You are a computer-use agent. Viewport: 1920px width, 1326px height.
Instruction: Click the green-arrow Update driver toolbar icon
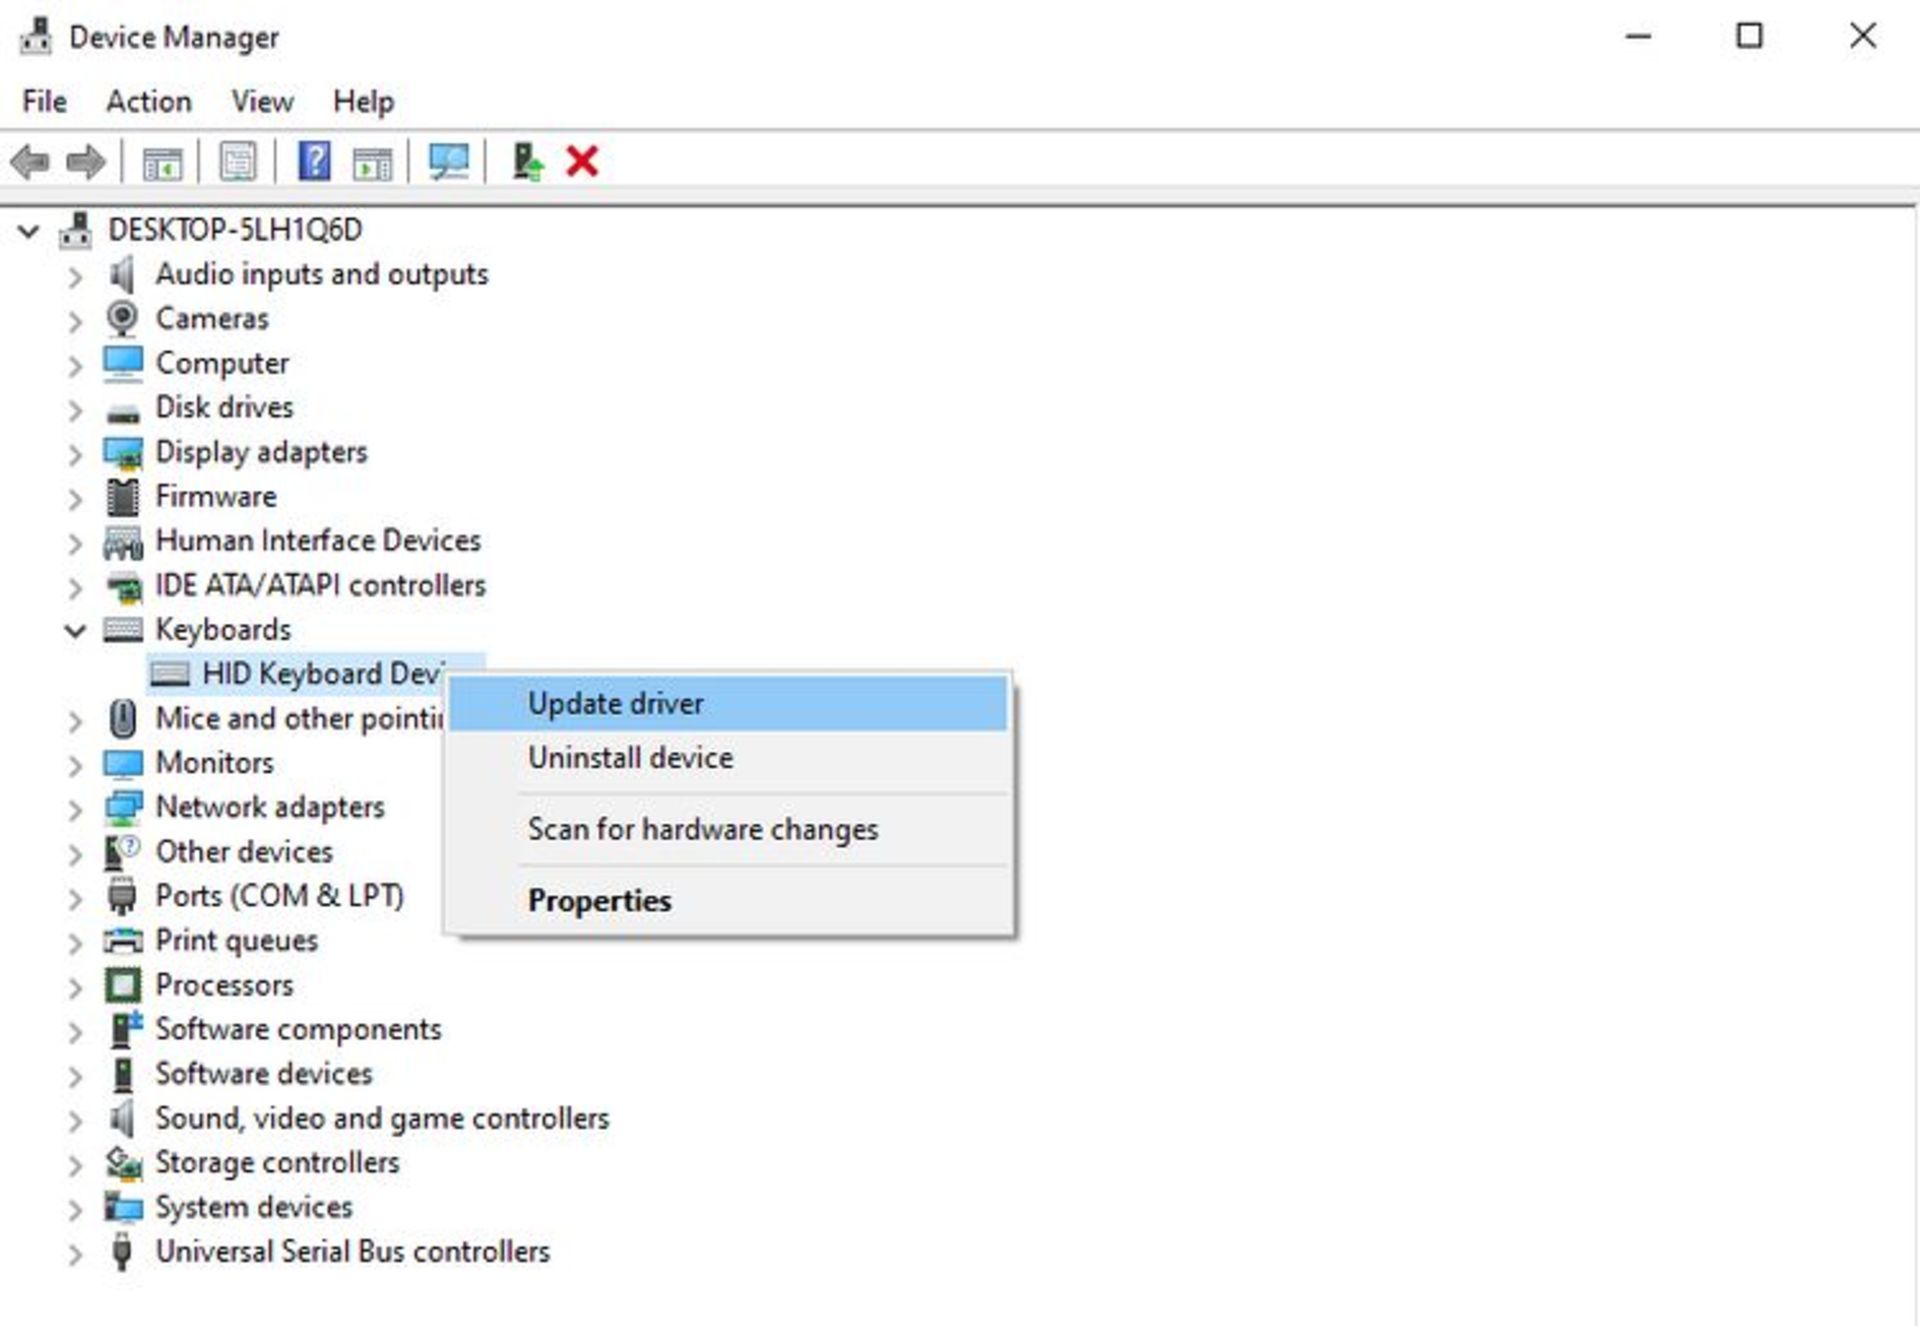coord(527,161)
